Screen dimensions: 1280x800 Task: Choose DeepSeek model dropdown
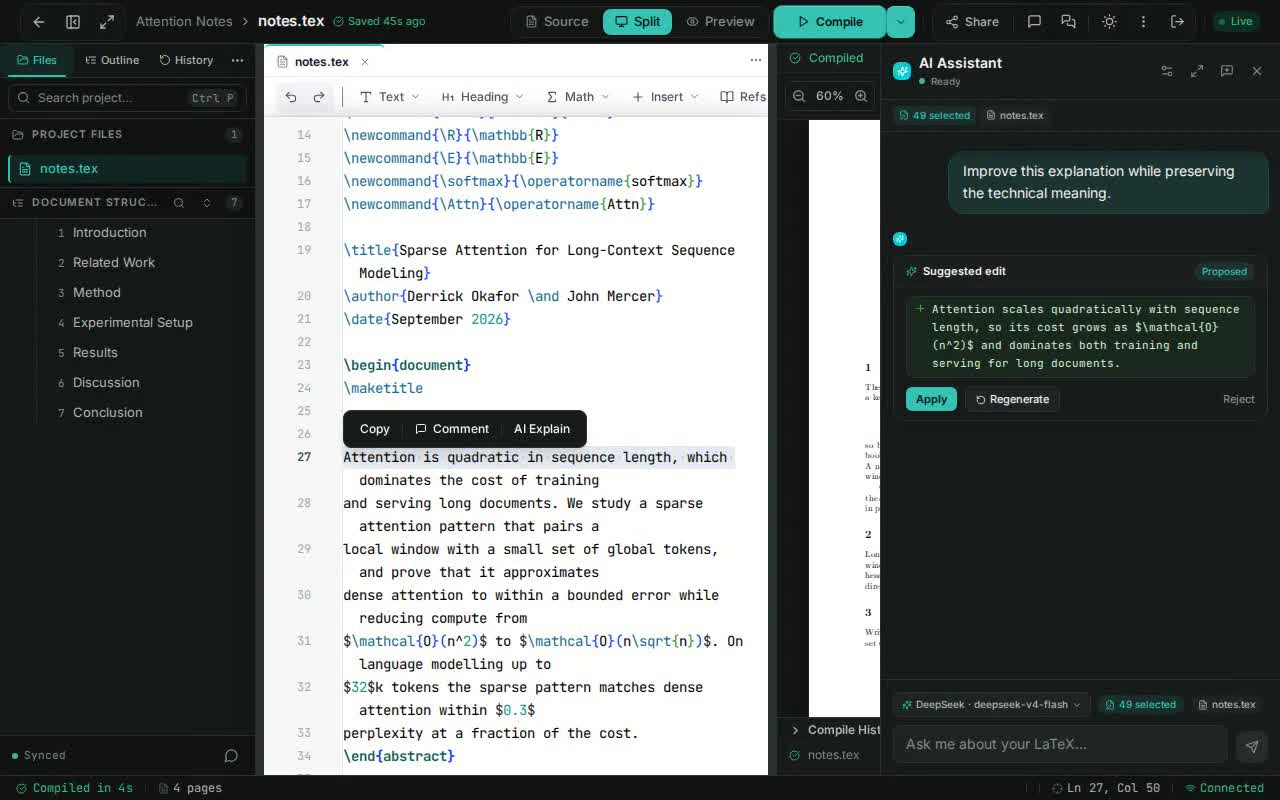click(x=991, y=704)
